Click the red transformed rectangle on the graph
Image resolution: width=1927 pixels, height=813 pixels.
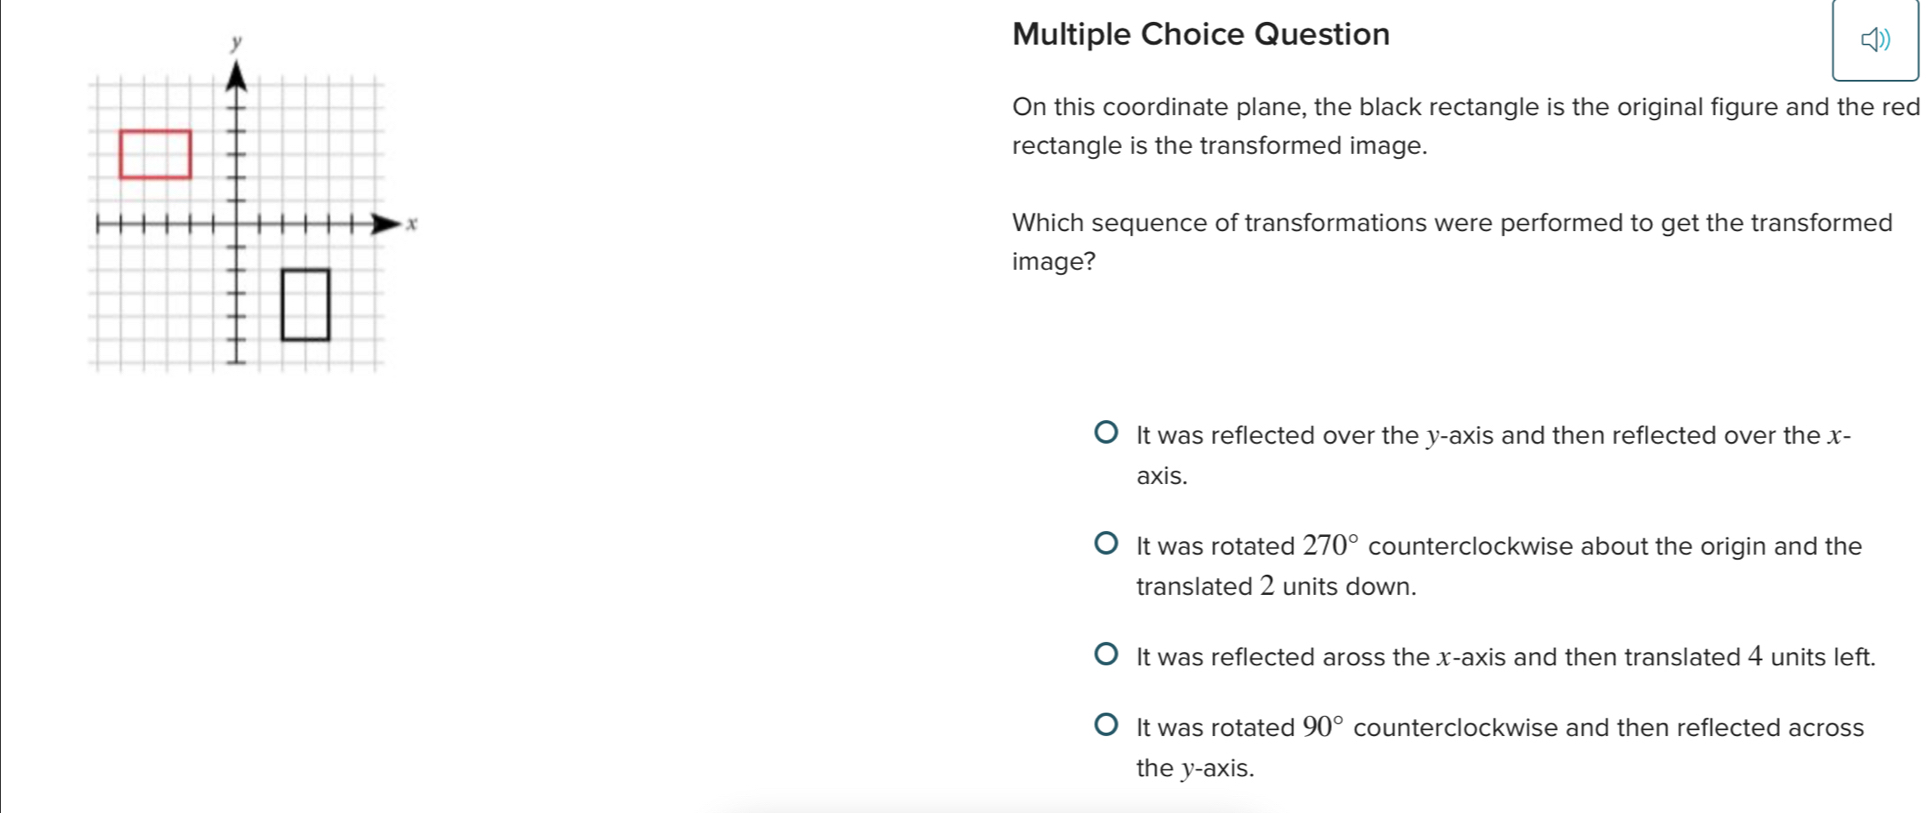(x=155, y=154)
